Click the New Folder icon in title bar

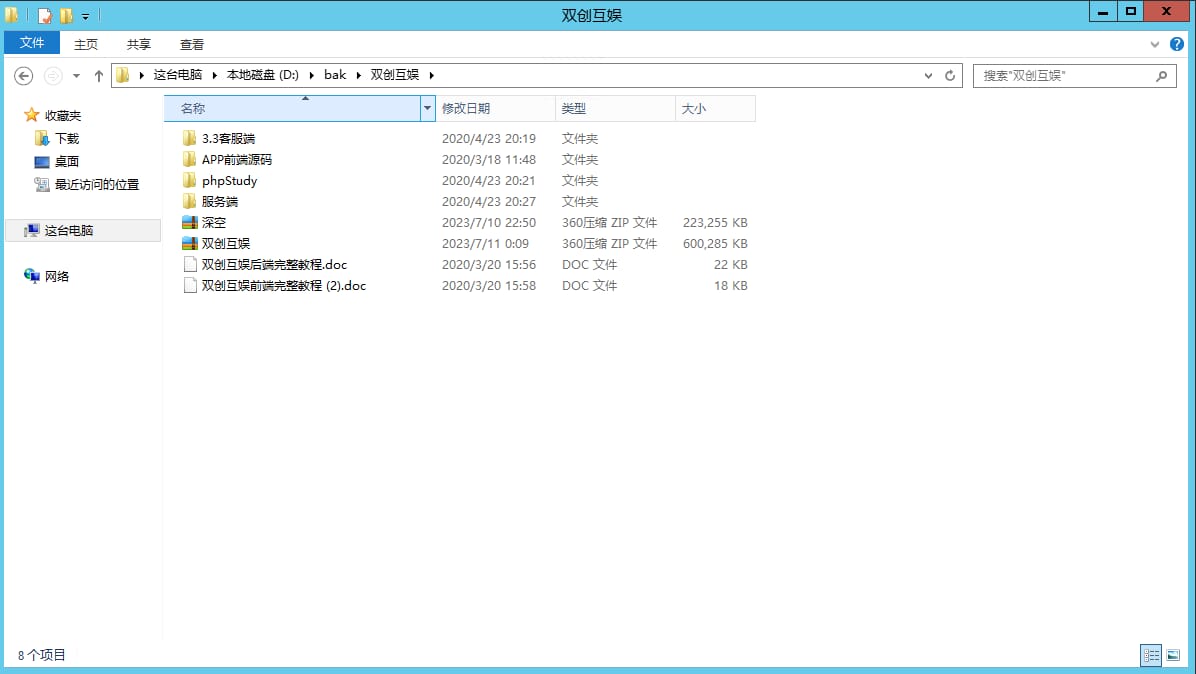click(x=66, y=16)
